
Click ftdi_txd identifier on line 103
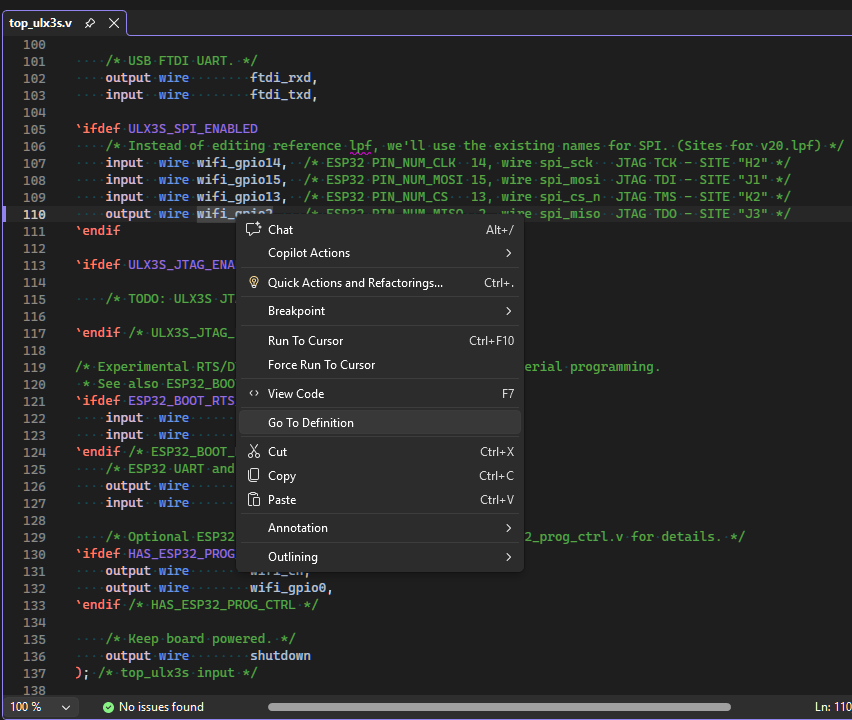[280, 95]
